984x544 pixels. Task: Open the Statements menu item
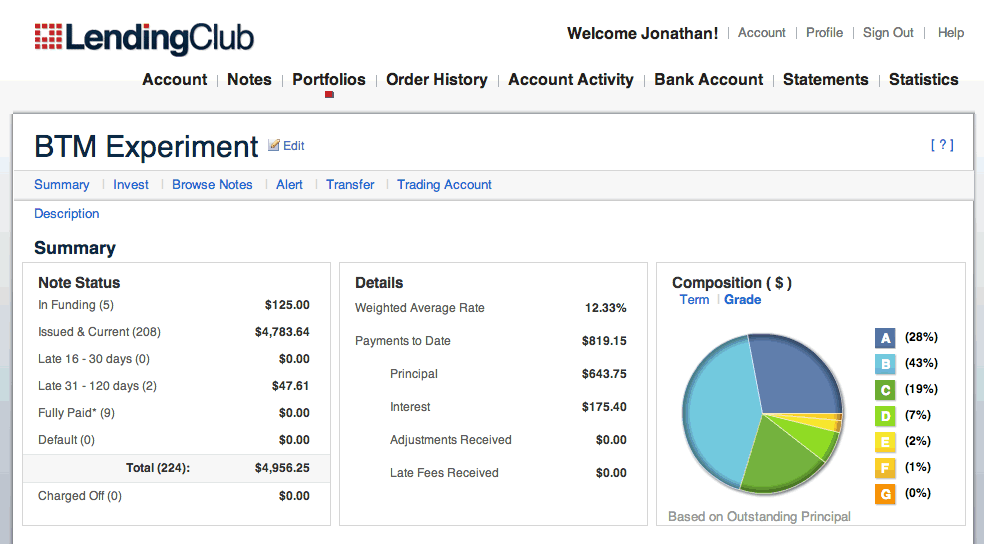click(x=825, y=80)
